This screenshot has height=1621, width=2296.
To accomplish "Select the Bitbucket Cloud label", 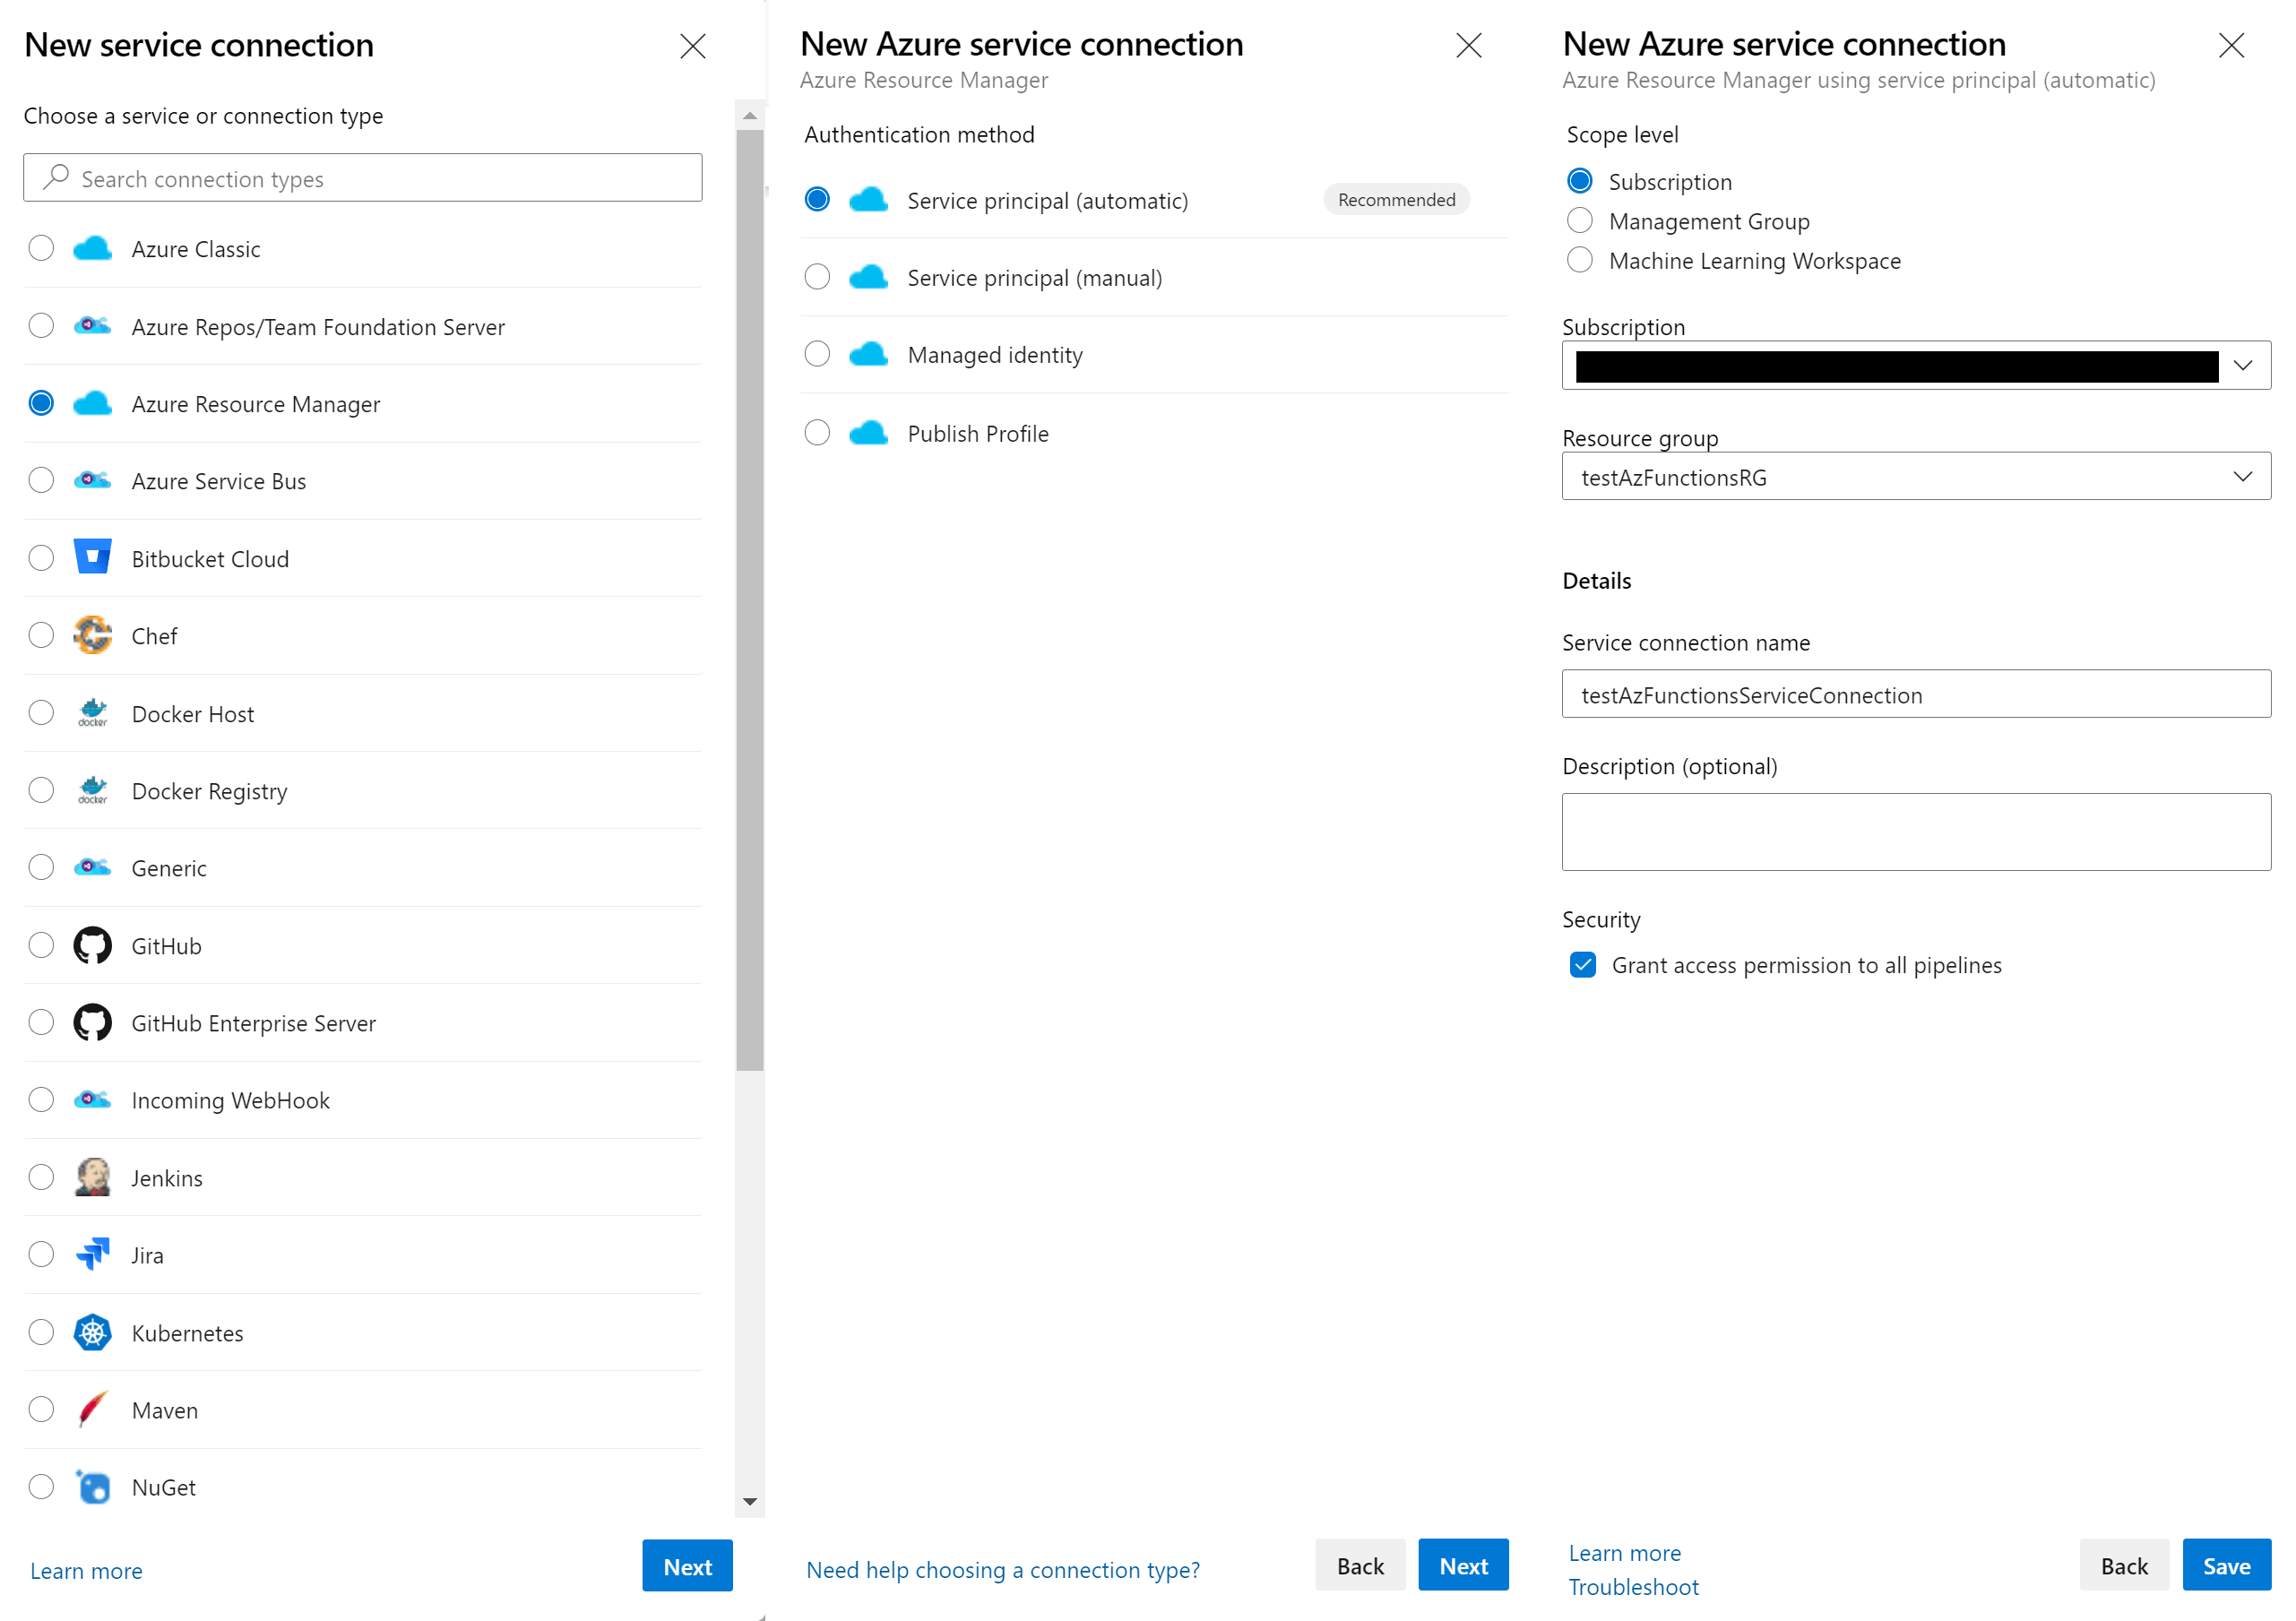I will 210,558.
